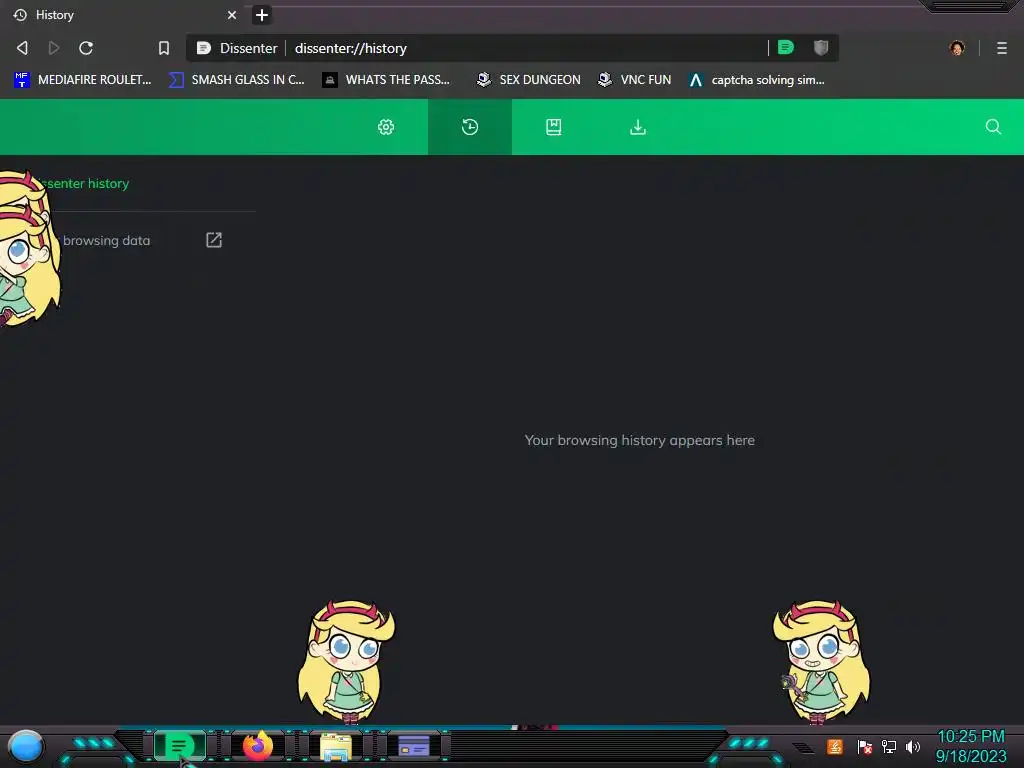Select the History browser tab
Viewport: 1024px width, 768px height.
(124, 15)
